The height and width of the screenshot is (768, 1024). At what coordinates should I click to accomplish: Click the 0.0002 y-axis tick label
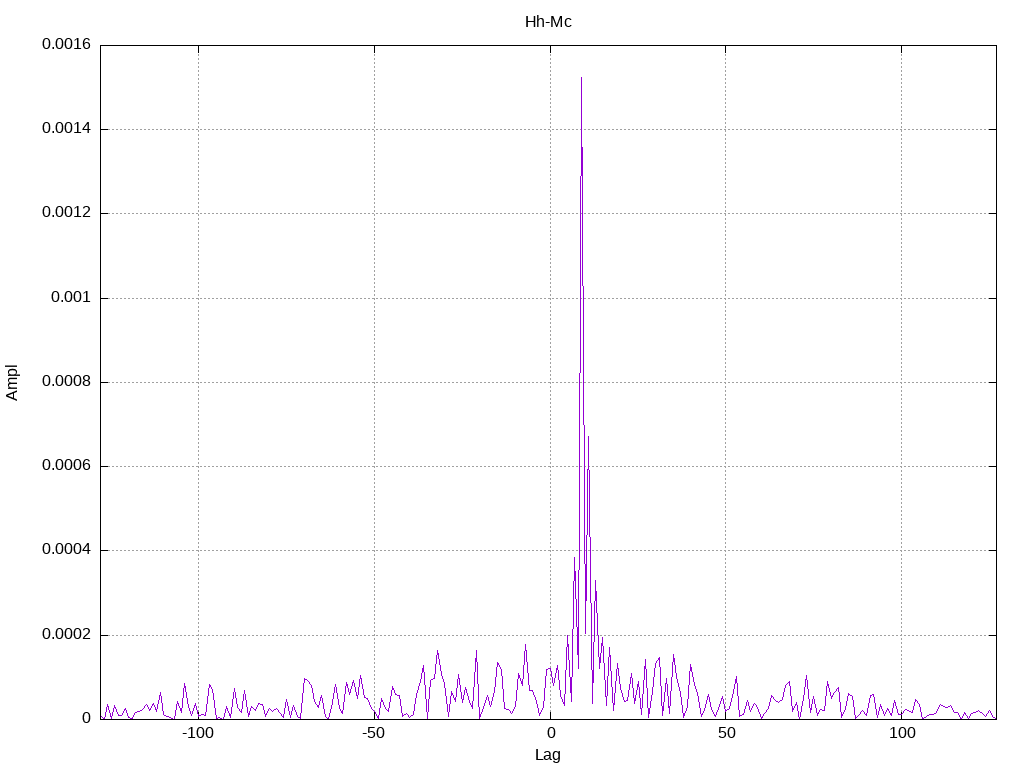(x=67, y=634)
